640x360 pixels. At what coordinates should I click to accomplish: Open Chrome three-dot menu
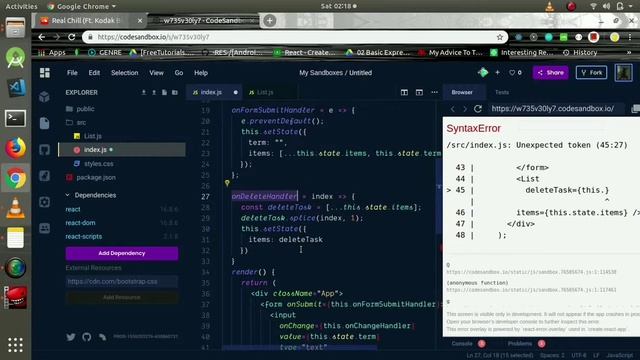(x=630, y=37)
